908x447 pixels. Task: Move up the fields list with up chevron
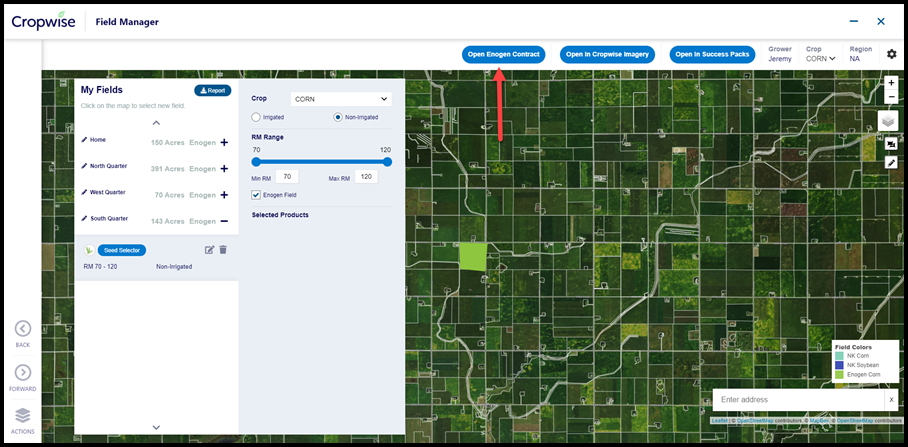156,123
